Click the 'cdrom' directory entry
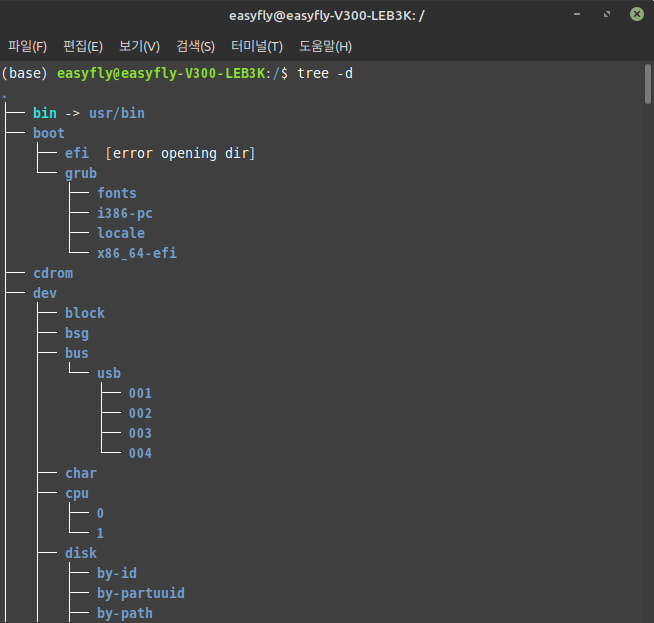The width and height of the screenshot is (654, 623). tap(53, 274)
